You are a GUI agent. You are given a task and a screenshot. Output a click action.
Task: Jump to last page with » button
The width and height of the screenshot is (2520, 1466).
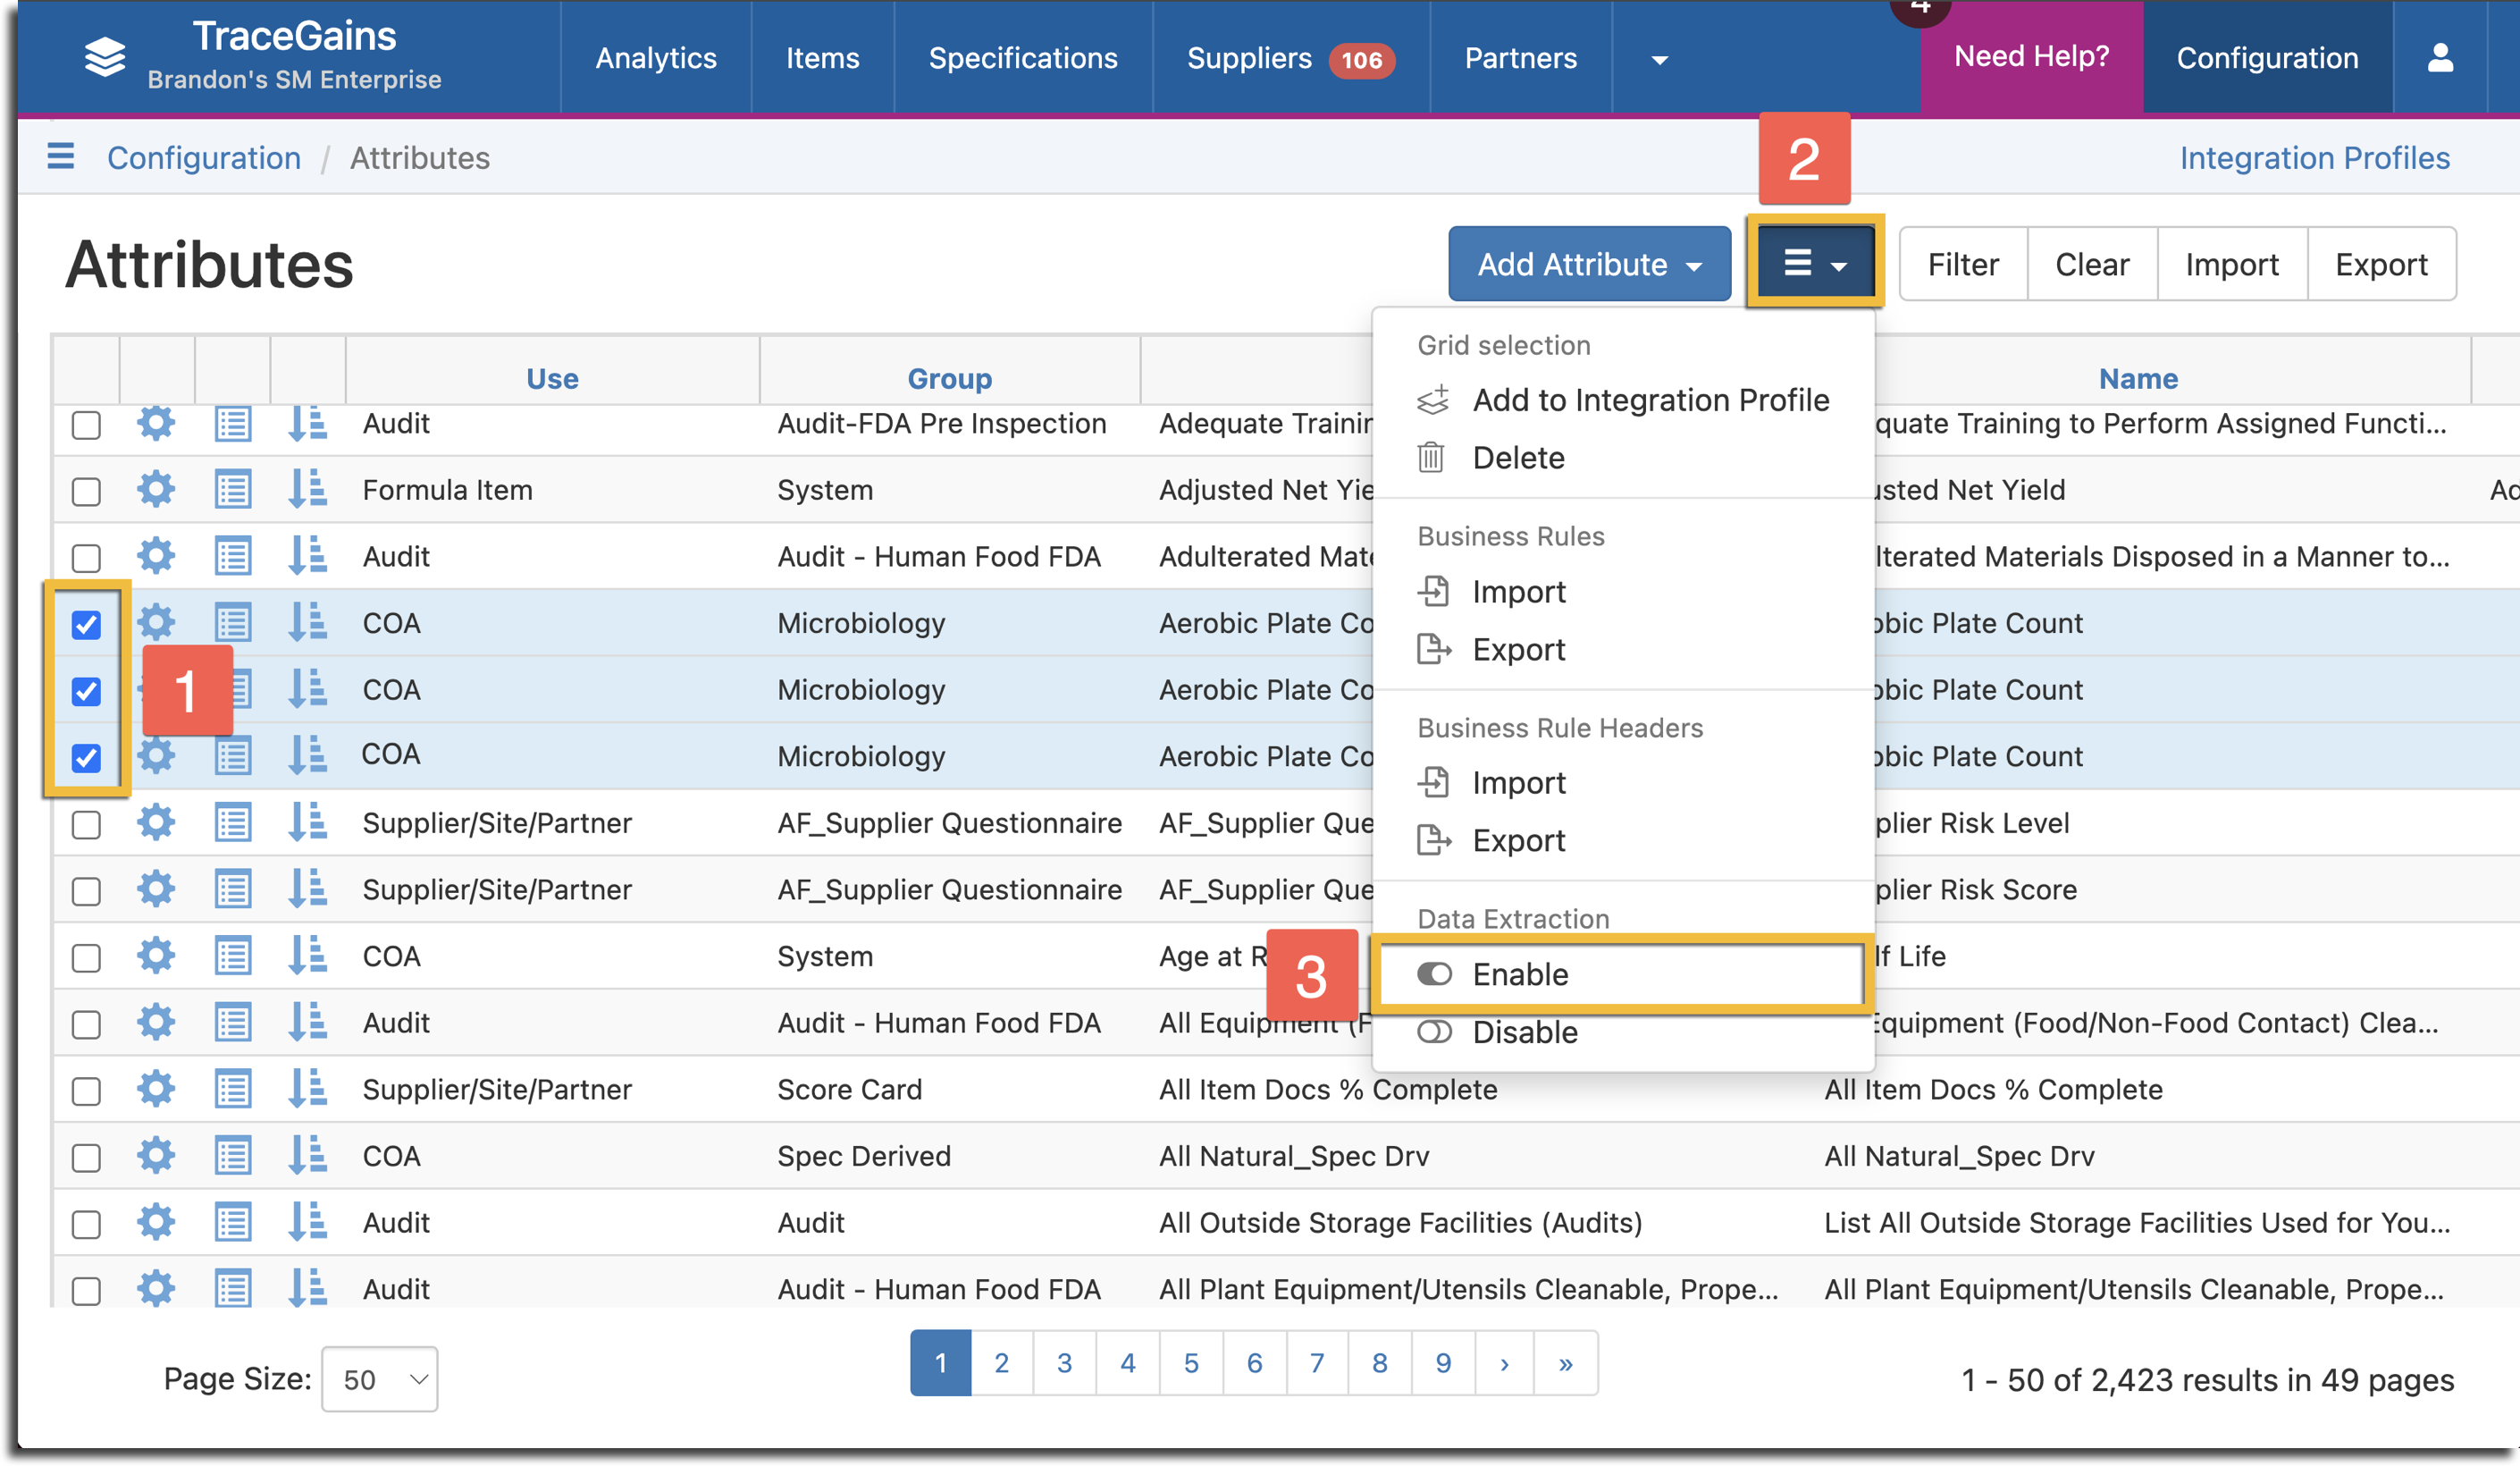coord(1565,1363)
